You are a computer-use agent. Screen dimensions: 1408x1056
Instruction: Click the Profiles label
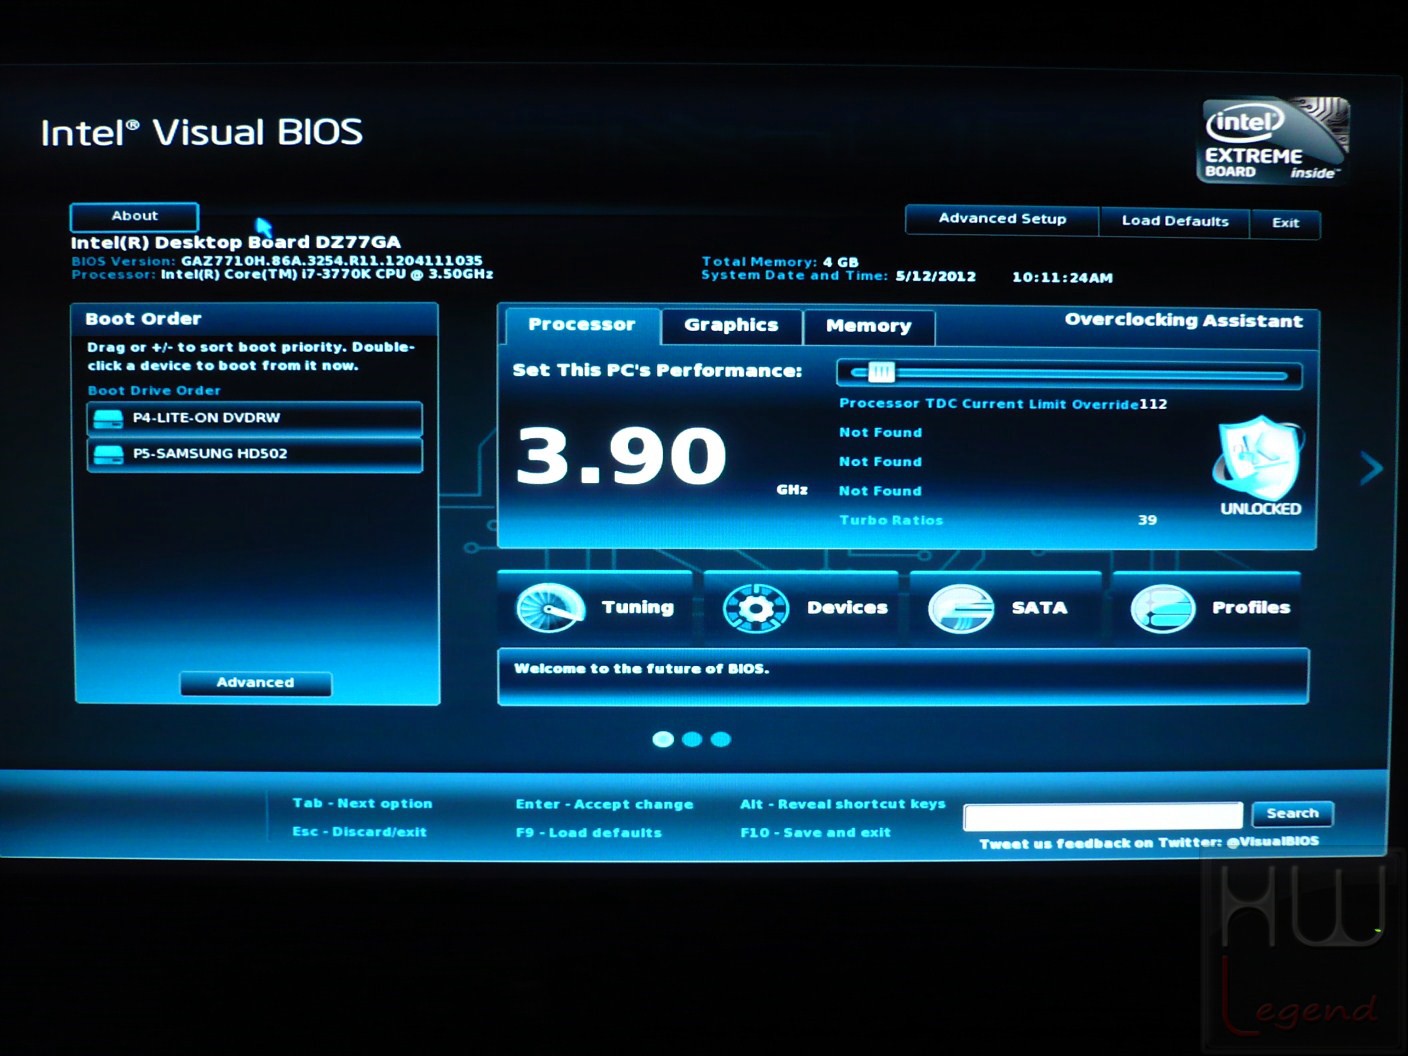coord(1251,607)
